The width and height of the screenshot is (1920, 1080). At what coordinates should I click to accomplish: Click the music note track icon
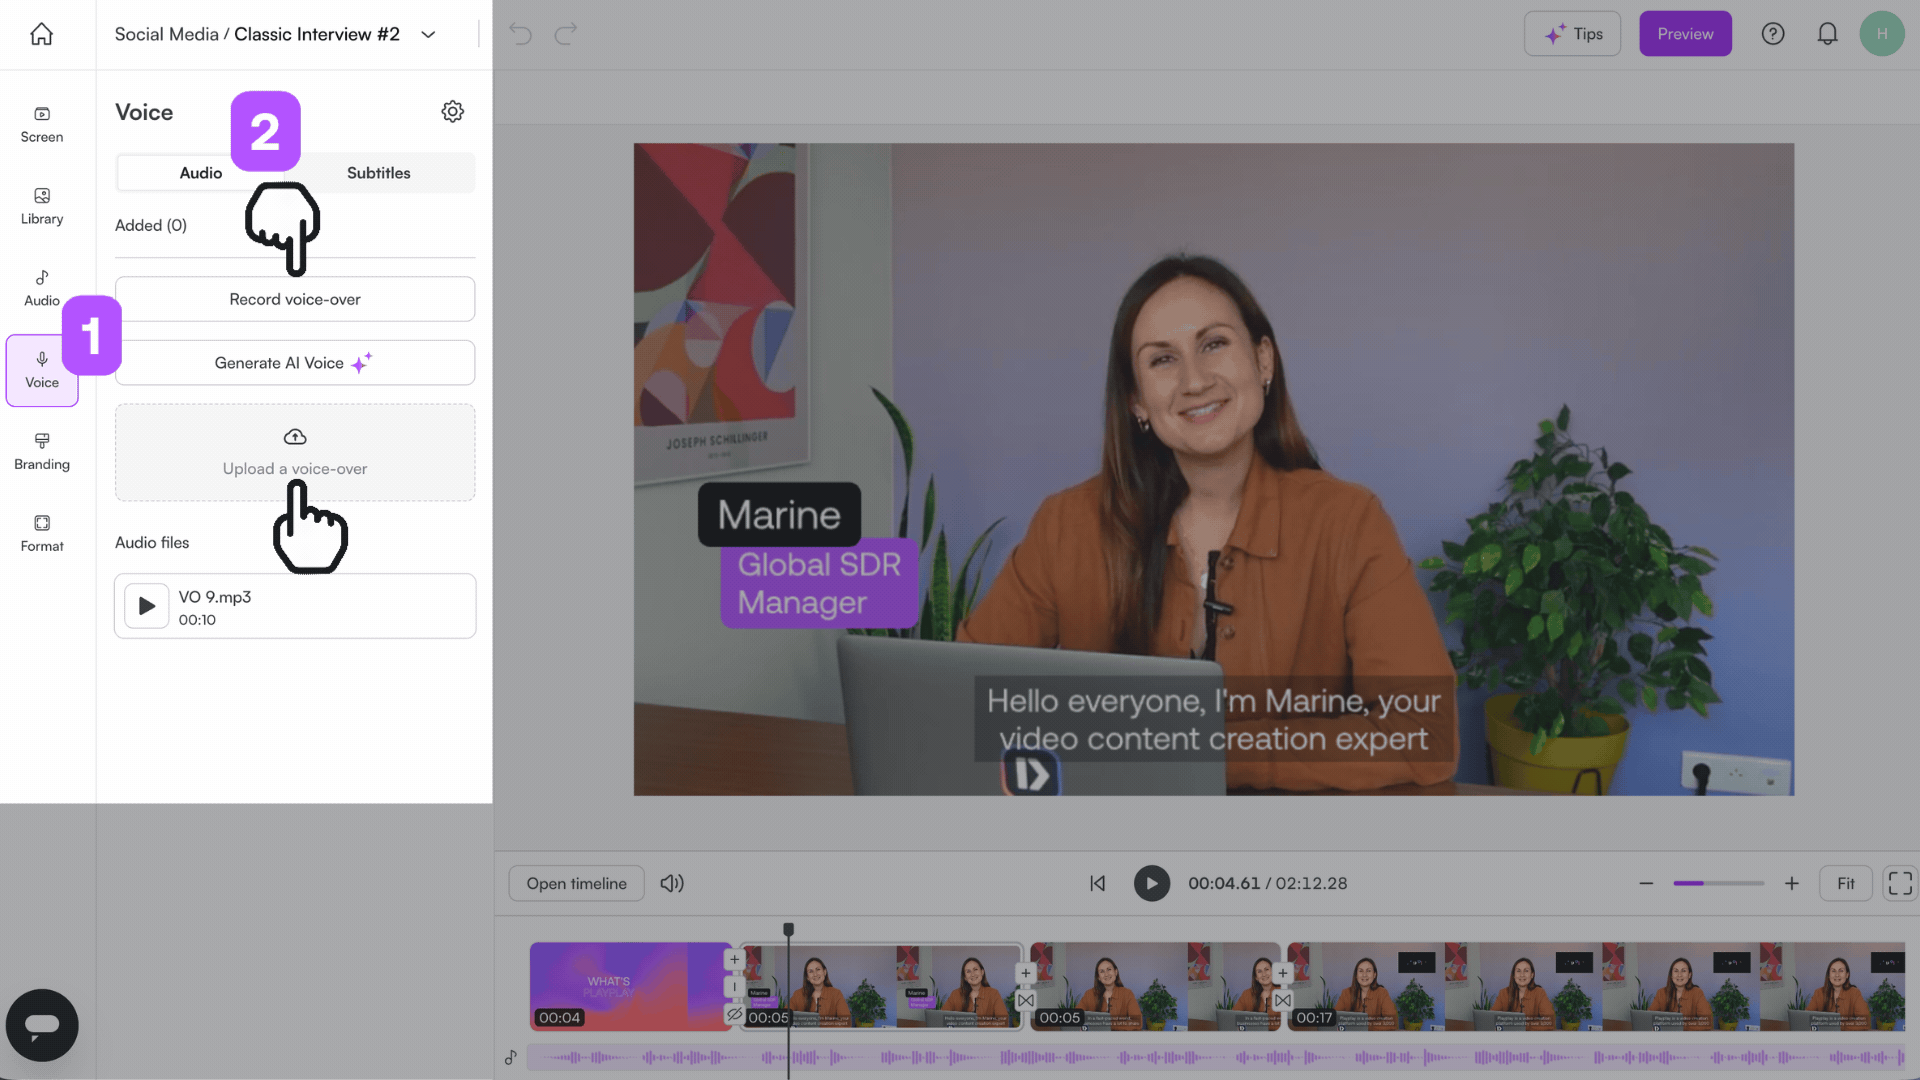click(511, 1057)
